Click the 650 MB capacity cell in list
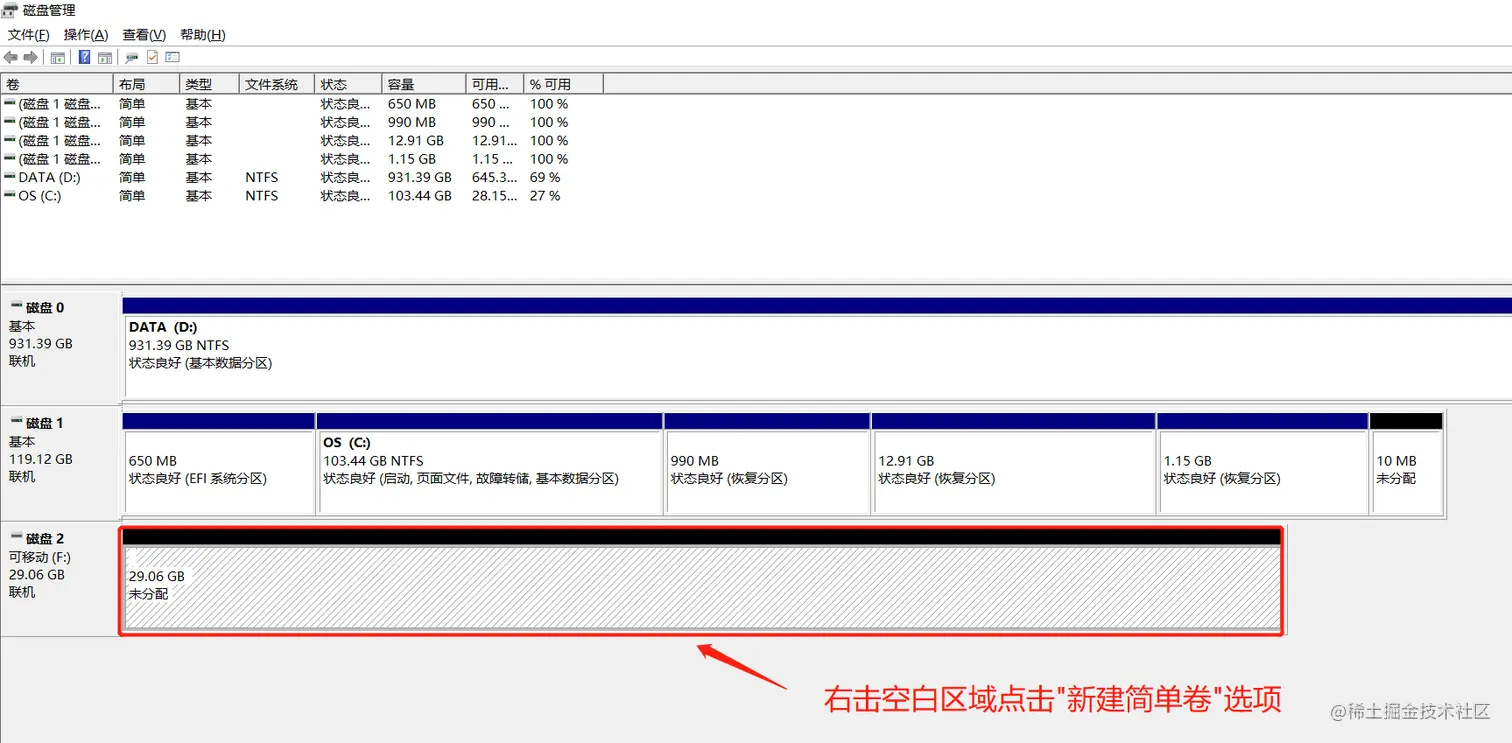The height and width of the screenshot is (743, 1512). pos(412,104)
